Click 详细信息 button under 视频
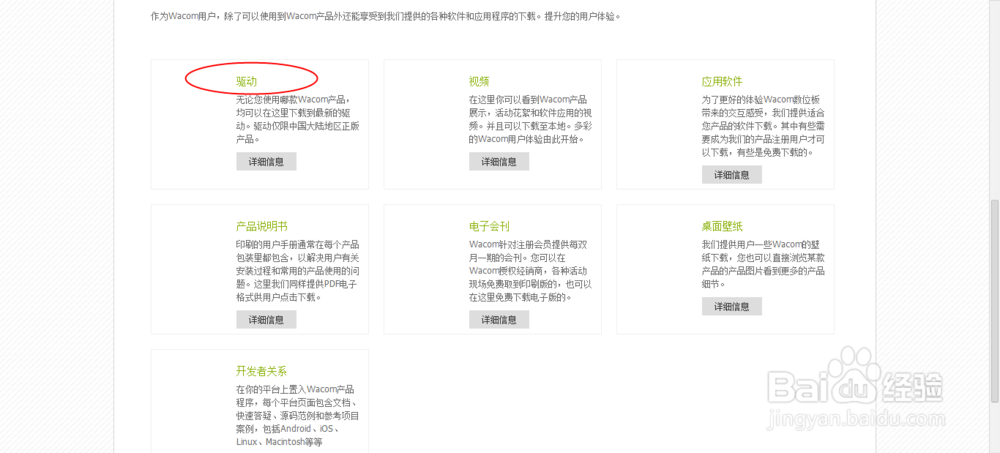The height and width of the screenshot is (453, 1000). point(499,161)
